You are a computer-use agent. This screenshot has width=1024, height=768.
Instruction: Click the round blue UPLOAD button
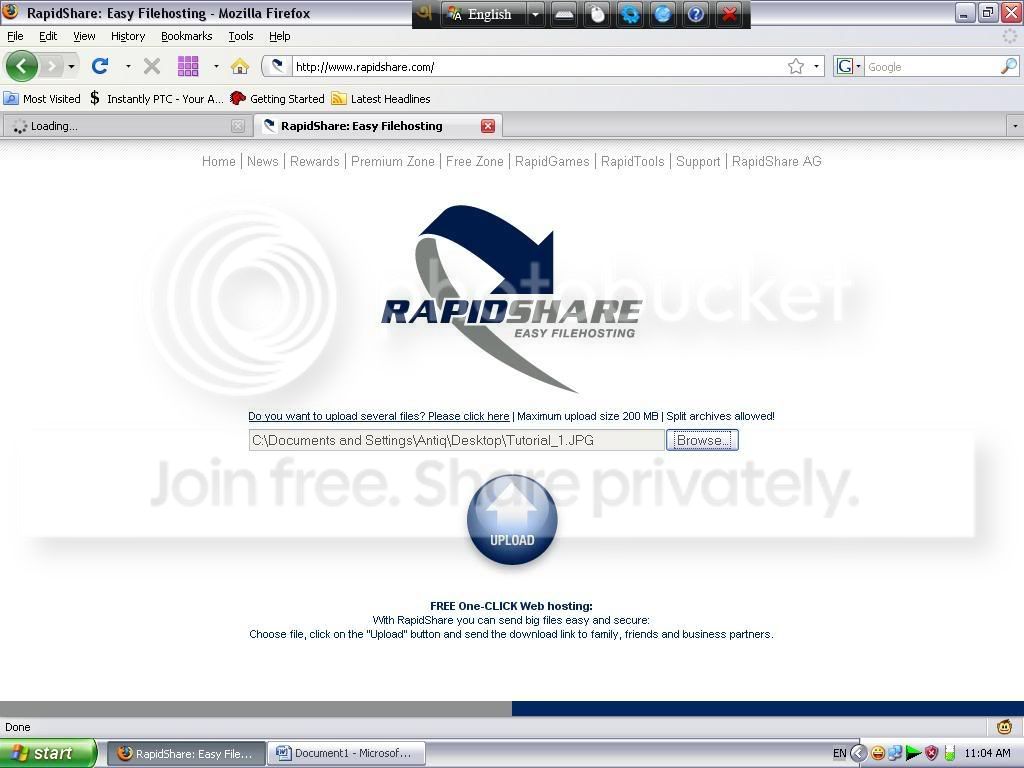pos(512,520)
